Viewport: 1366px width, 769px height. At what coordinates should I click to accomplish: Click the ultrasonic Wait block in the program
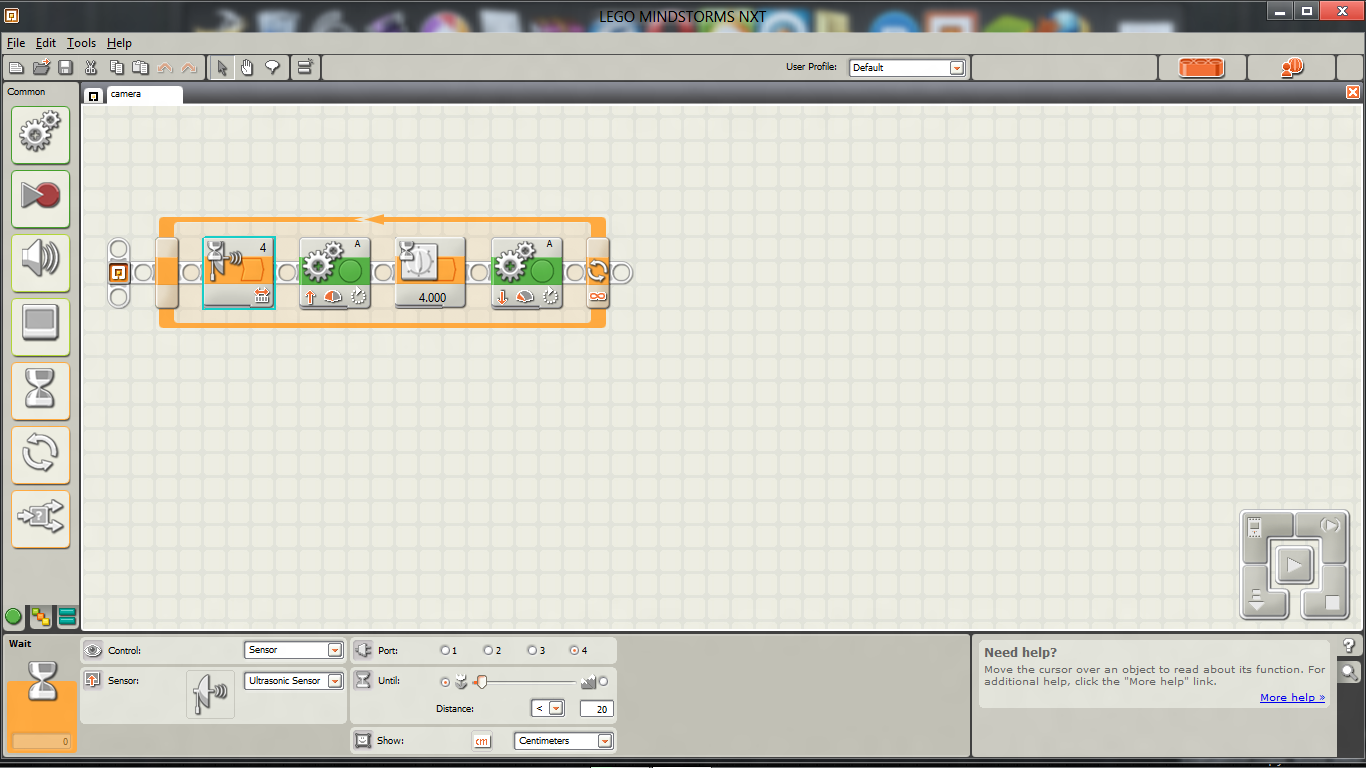click(239, 272)
